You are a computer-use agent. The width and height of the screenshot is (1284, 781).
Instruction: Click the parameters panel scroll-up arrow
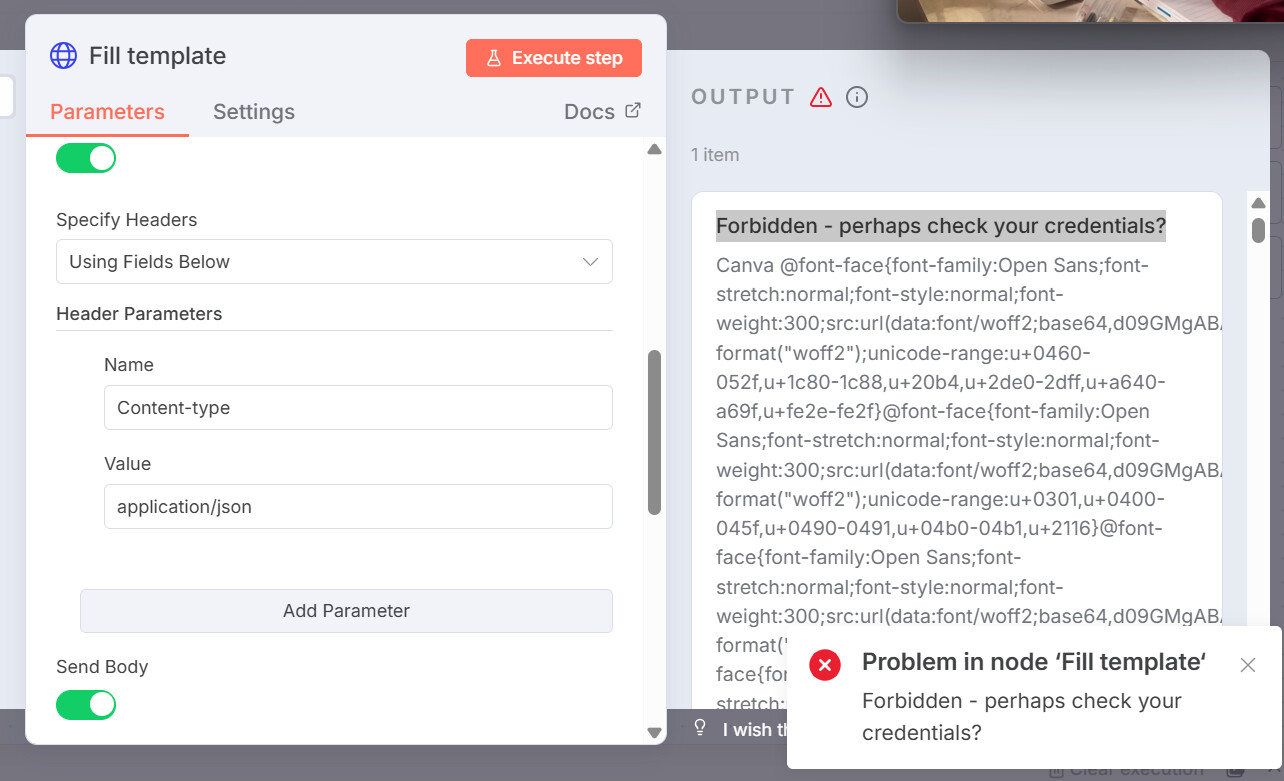pyautogui.click(x=654, y=150)
